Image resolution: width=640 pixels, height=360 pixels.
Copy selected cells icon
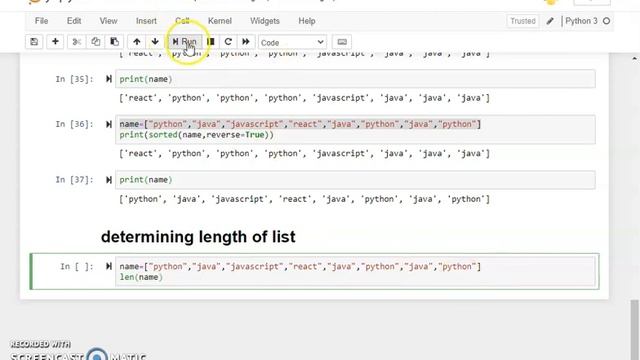(96, 42)
